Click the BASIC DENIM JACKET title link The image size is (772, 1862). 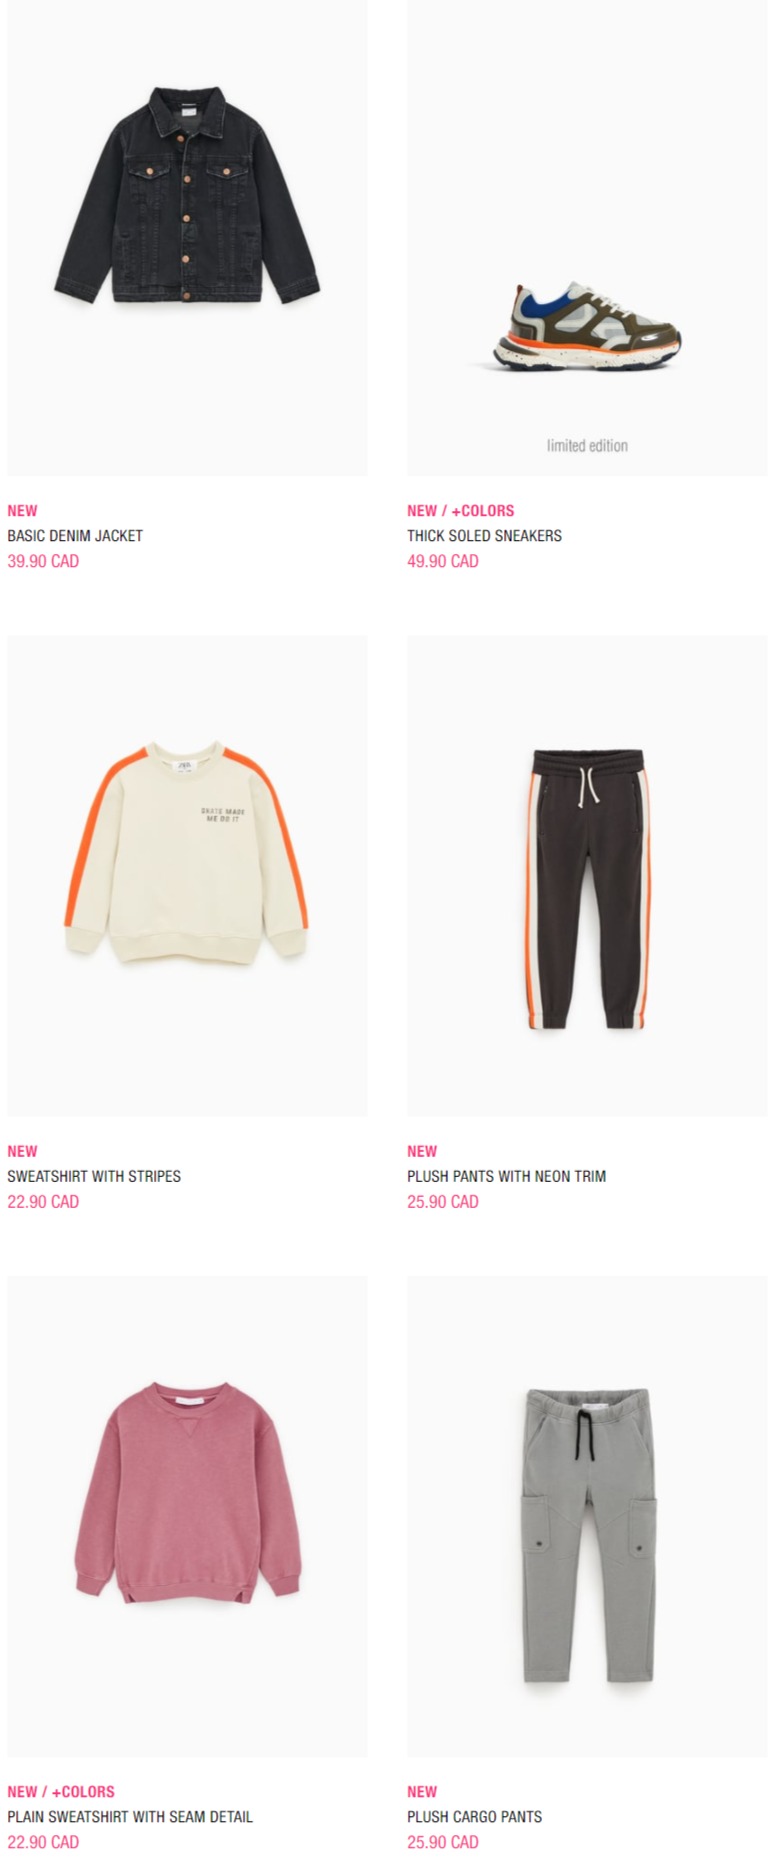[75, 536]
